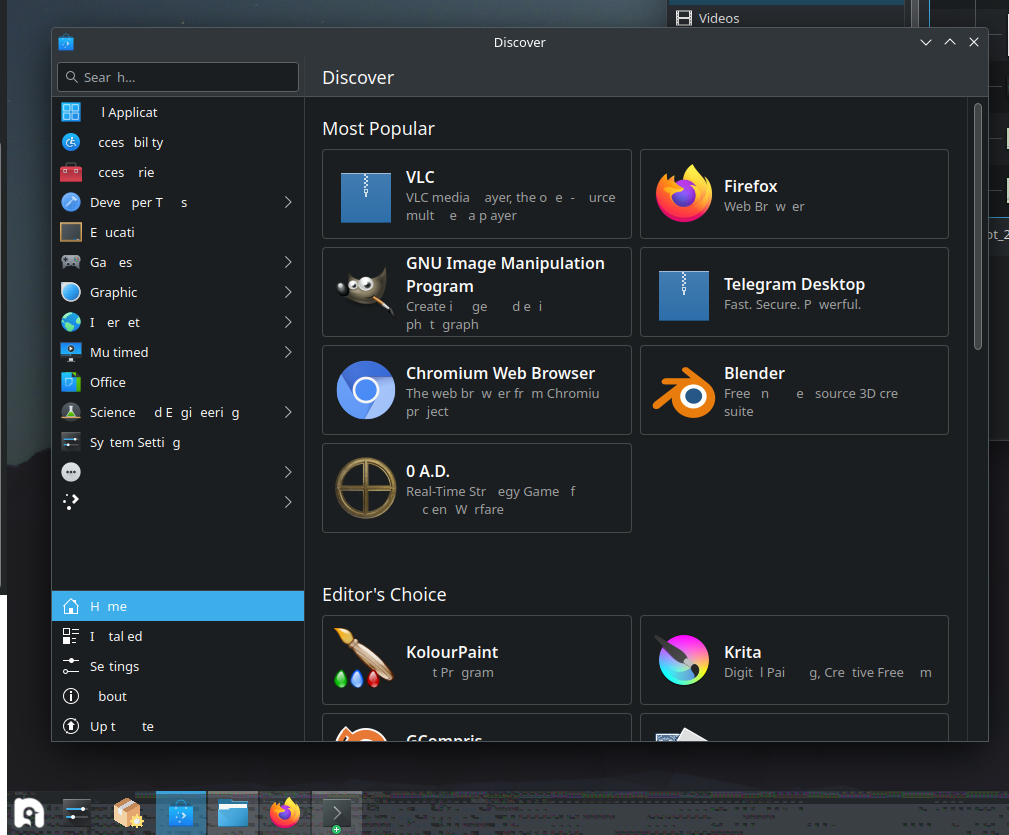Open System Settings from the taskbar
Image resolution: width=1009 pixels, height=835 pixels.
pyautogui.click(x=77, y=812)
